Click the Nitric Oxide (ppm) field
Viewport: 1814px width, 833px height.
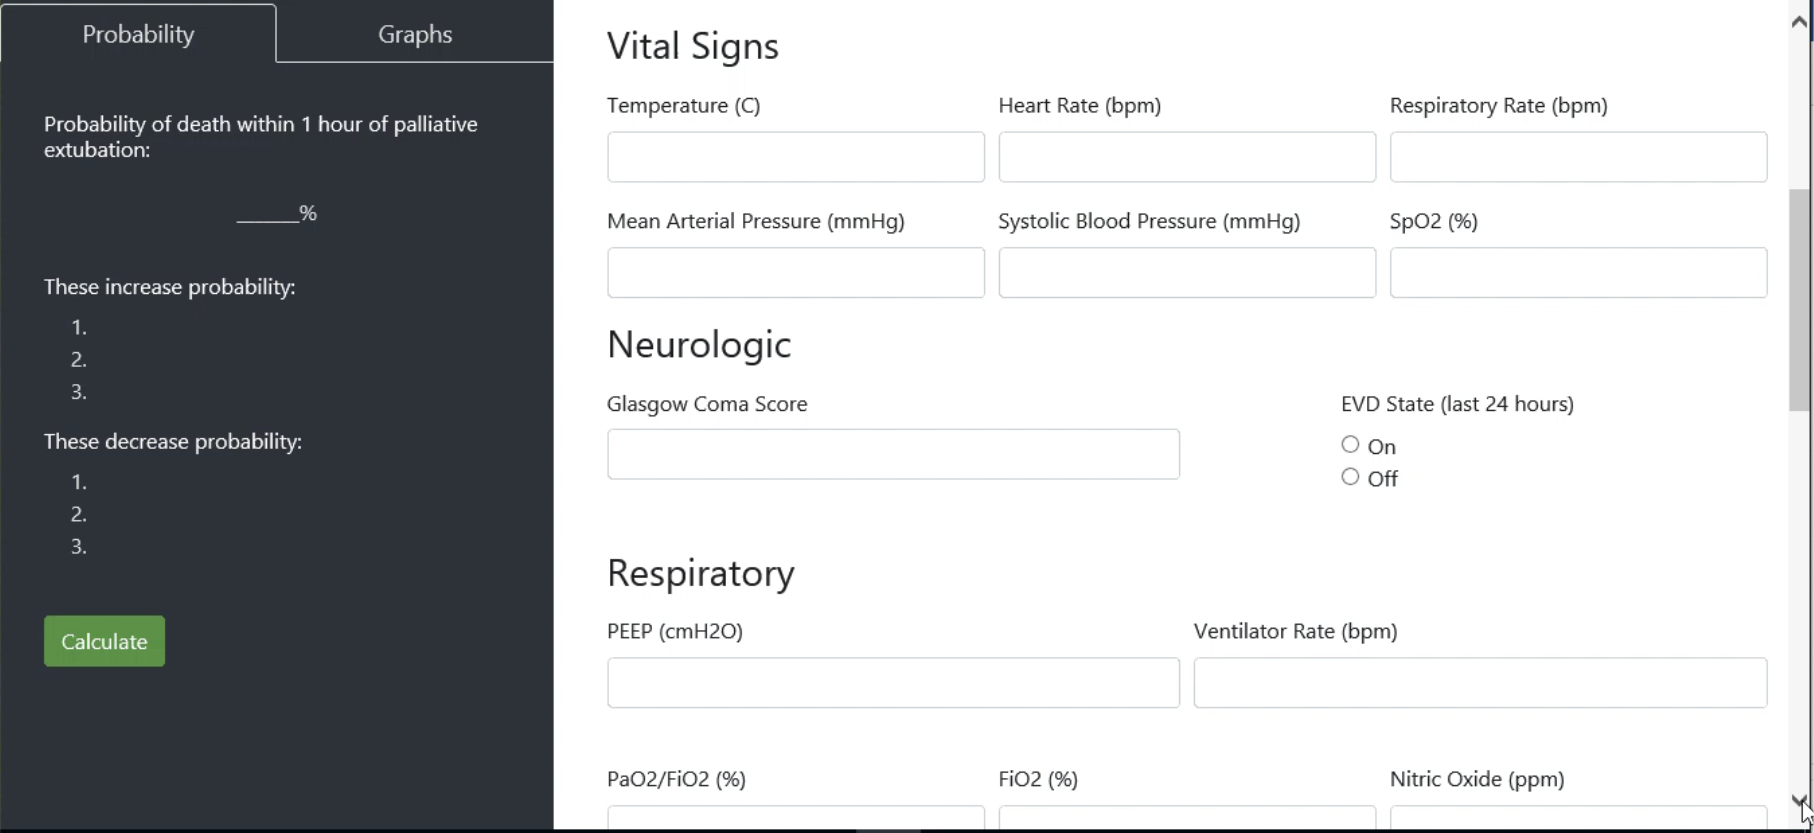pos(1578,818)
